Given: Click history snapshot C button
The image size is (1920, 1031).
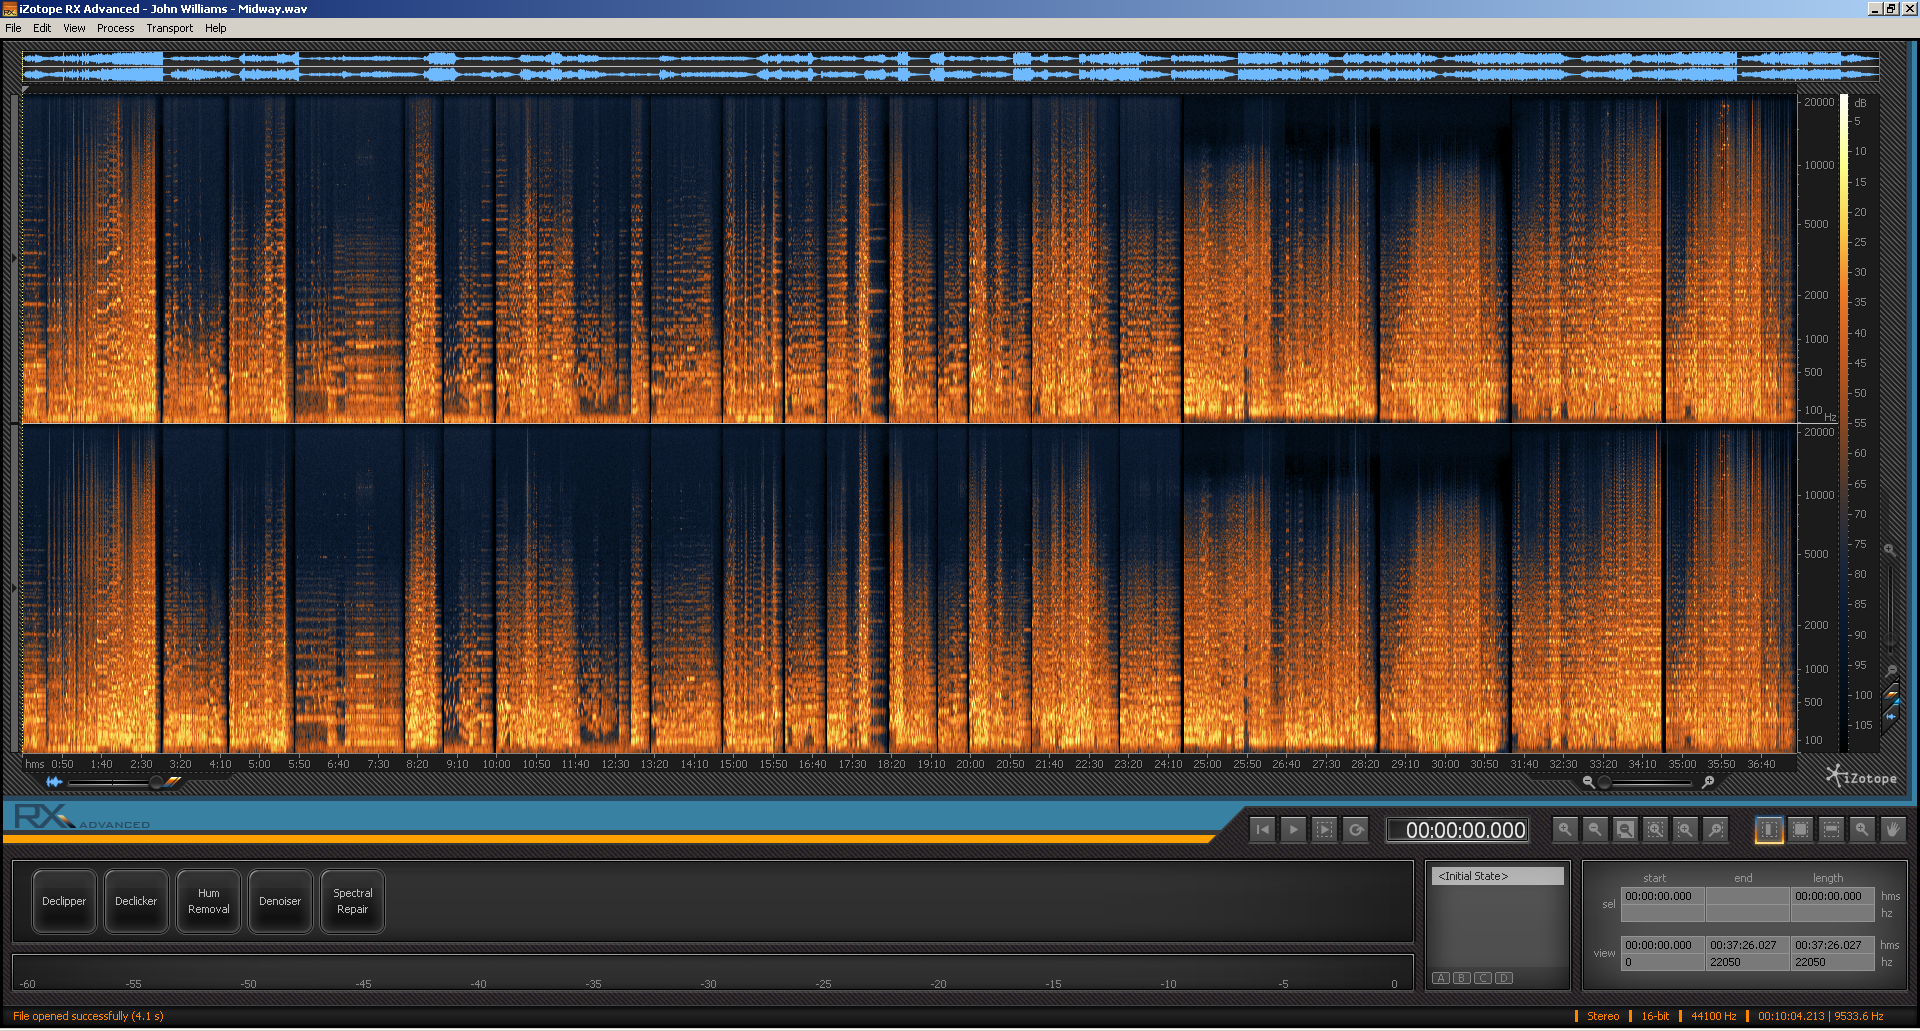Looking at the screenshot, I should click(x=1483, y=978).
